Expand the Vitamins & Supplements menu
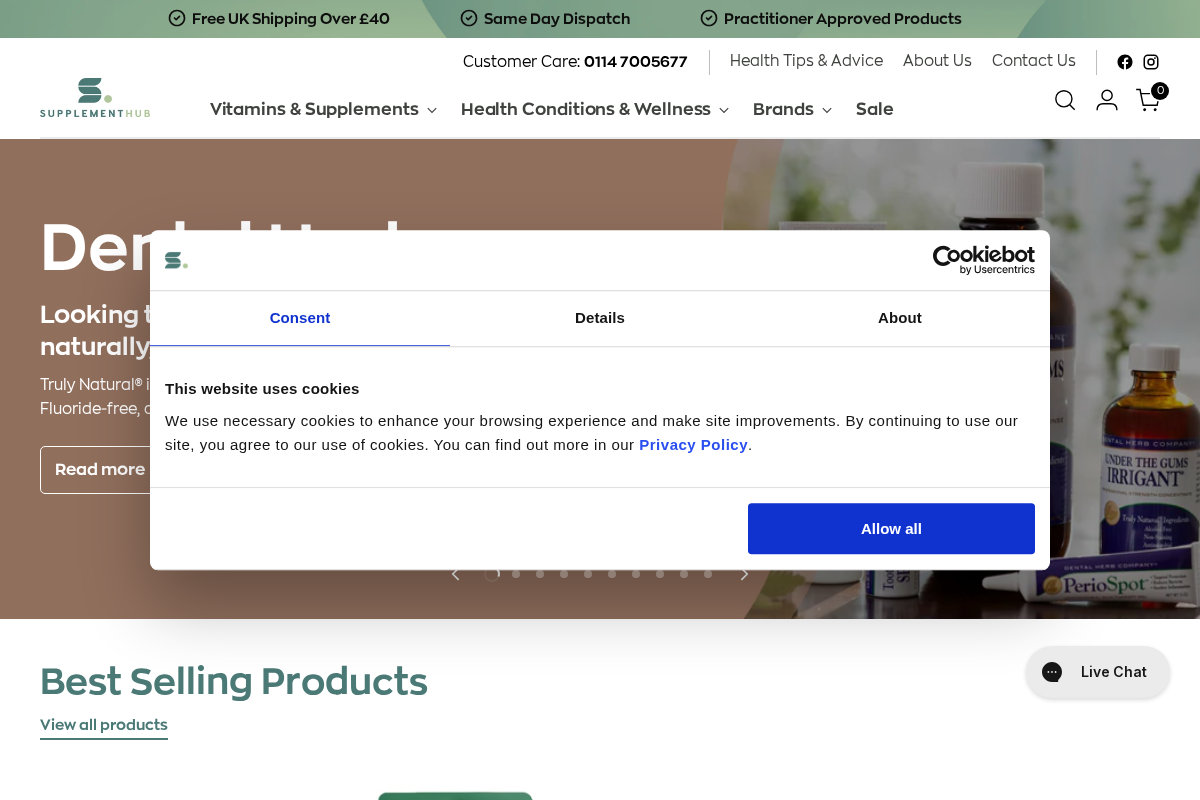Viewport: 1200px width, 800px height. (322, 110)
